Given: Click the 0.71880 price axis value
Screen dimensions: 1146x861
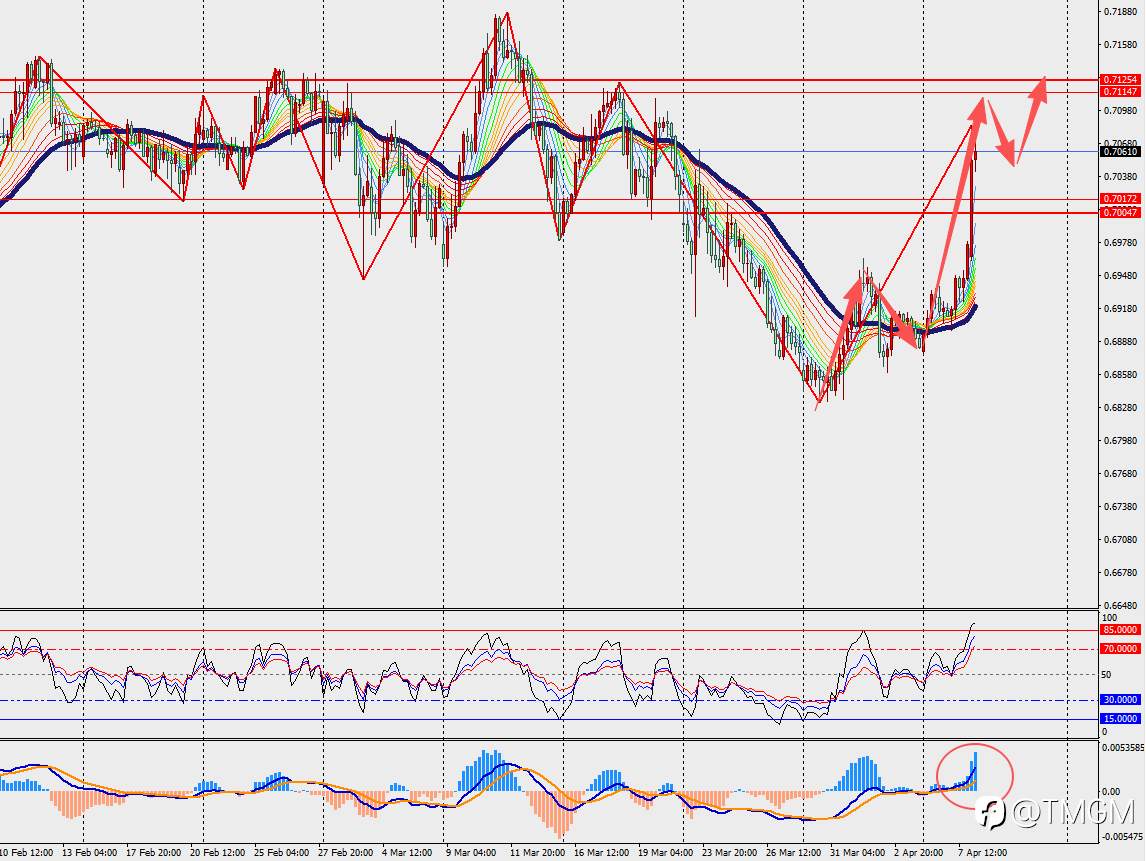Looking at the screenshot, I should pyautogui.click(x=1120, y=12).
